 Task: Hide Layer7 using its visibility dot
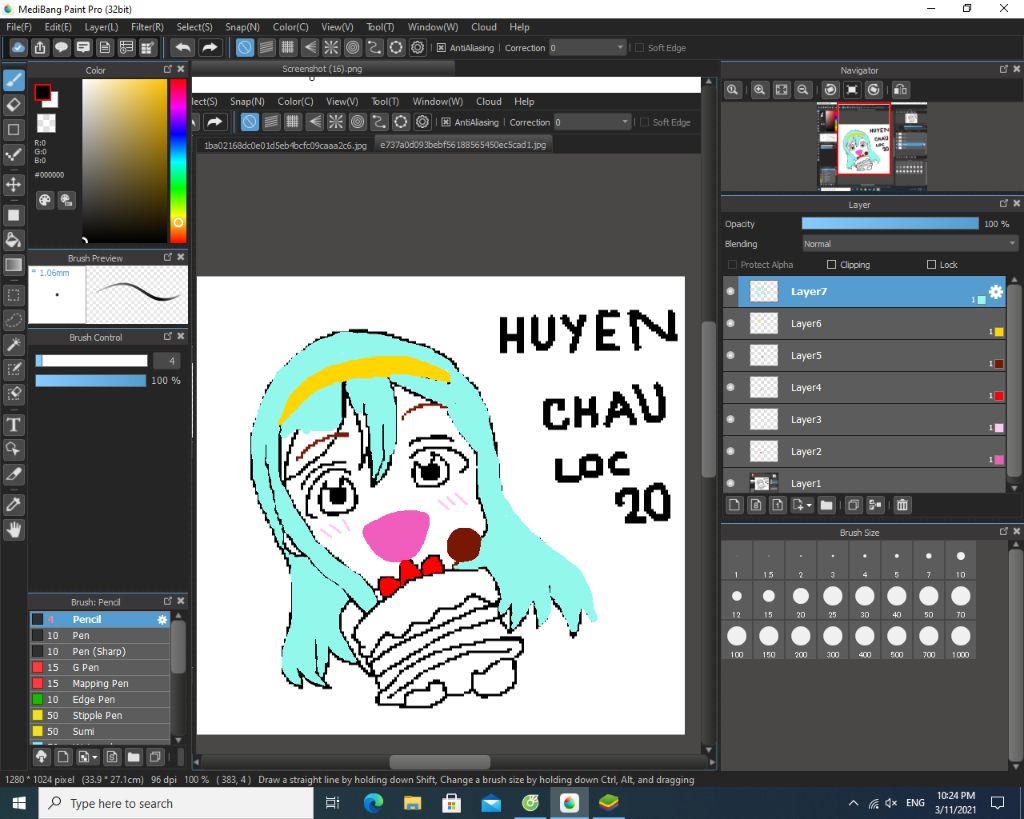730,291
